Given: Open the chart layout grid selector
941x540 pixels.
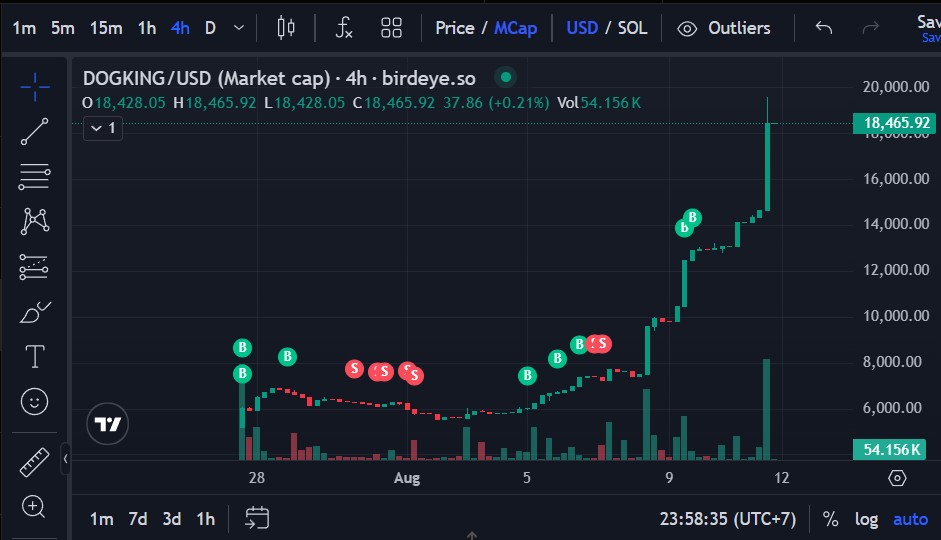Looking at the screenshot, I should tap(391, 28).
